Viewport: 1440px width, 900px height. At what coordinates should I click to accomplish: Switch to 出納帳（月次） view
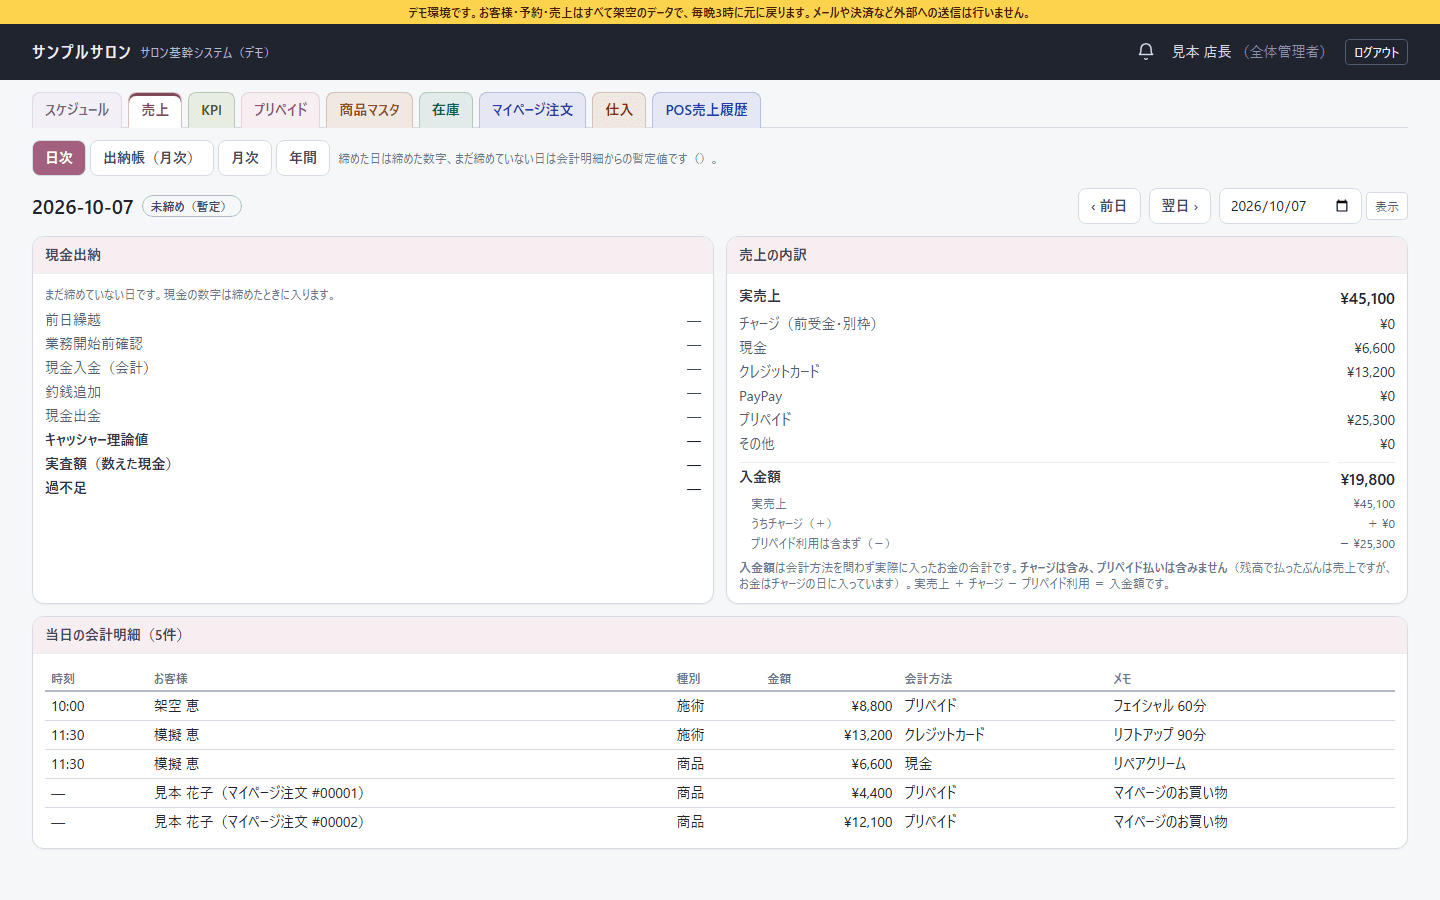click(152, 158)
